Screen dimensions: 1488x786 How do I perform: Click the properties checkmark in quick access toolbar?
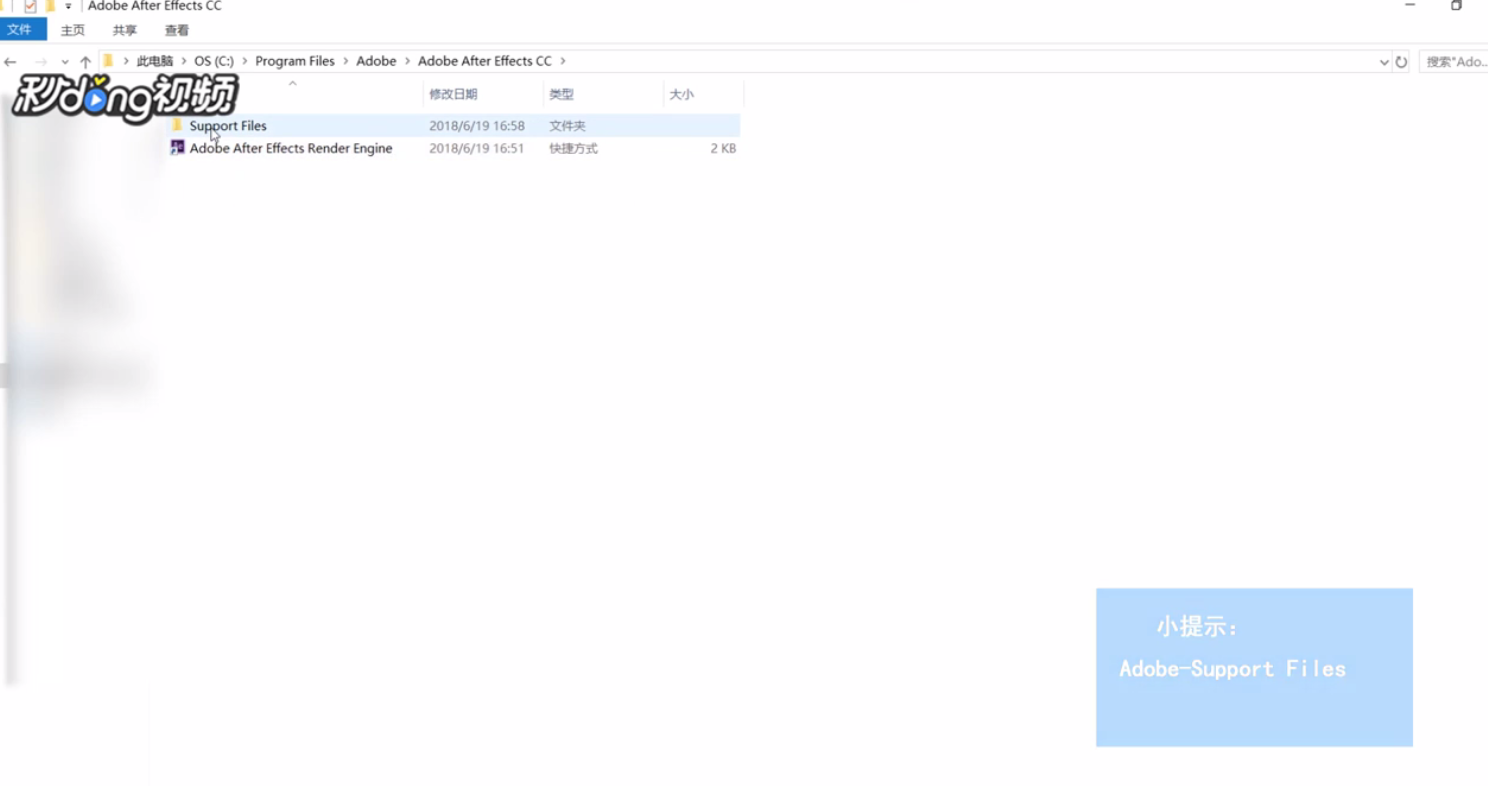pos(30,6)
